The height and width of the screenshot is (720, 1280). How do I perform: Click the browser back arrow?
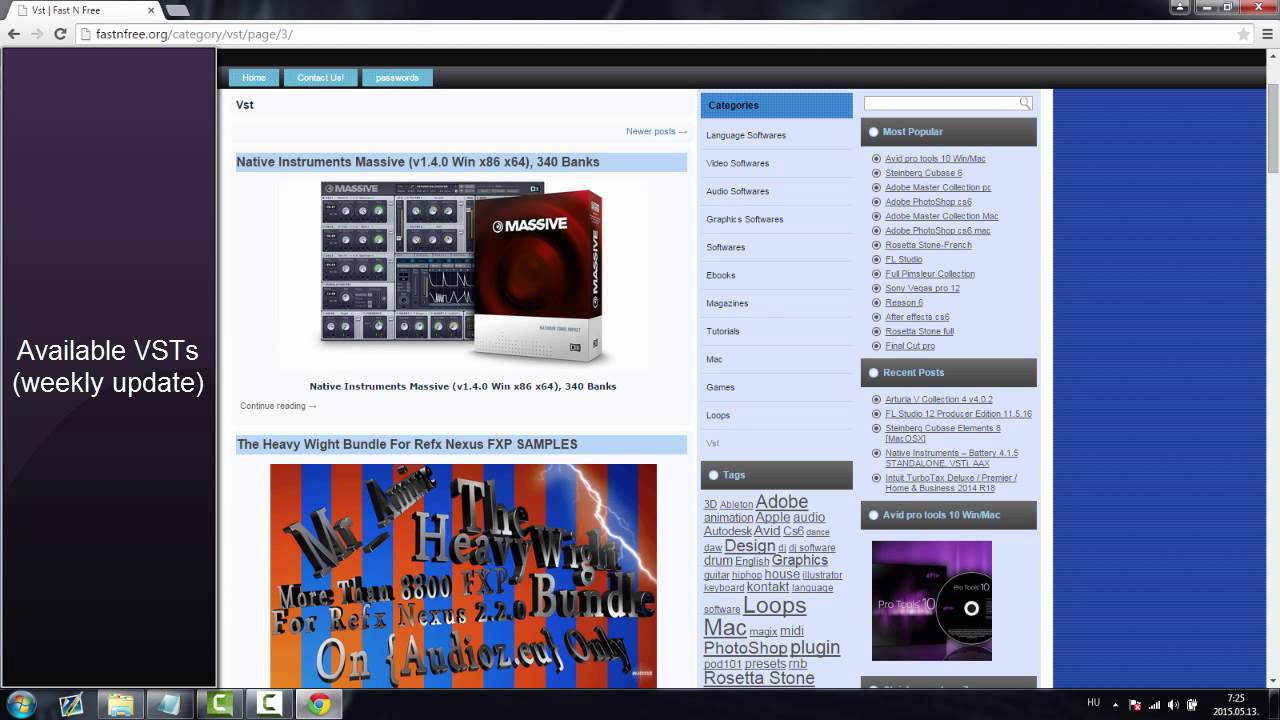coord(14,33)
